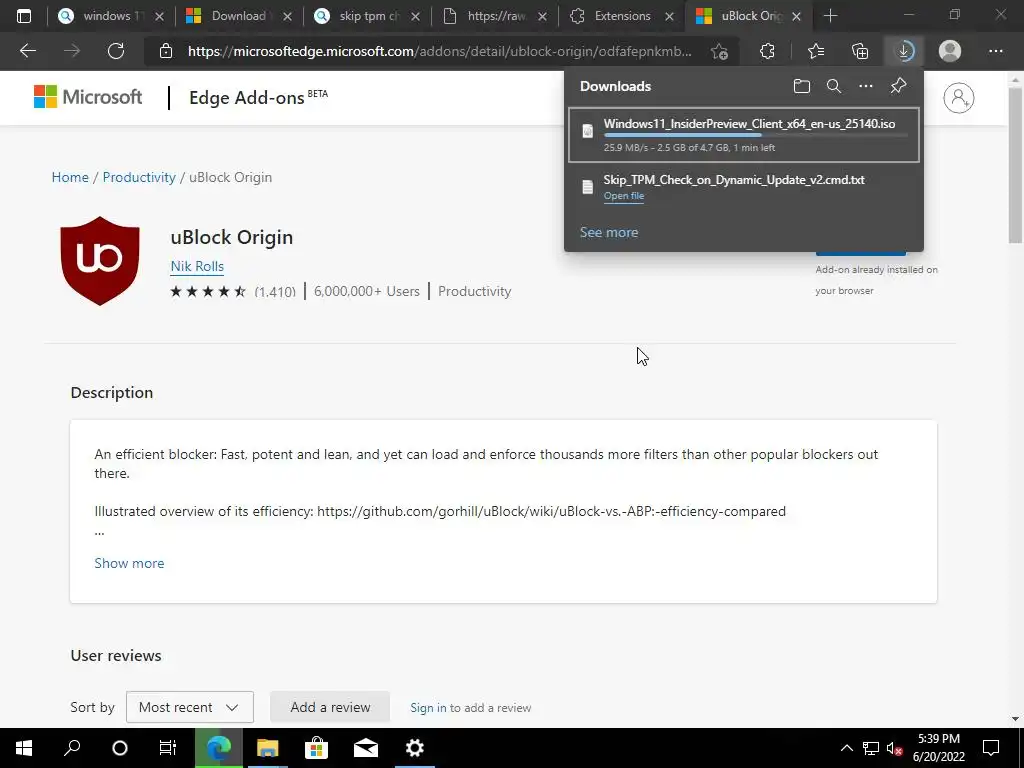The height and width of the screenshot is (768, 1024).
Task: Open Task View on the taskbar
Action: click(168, 748)
